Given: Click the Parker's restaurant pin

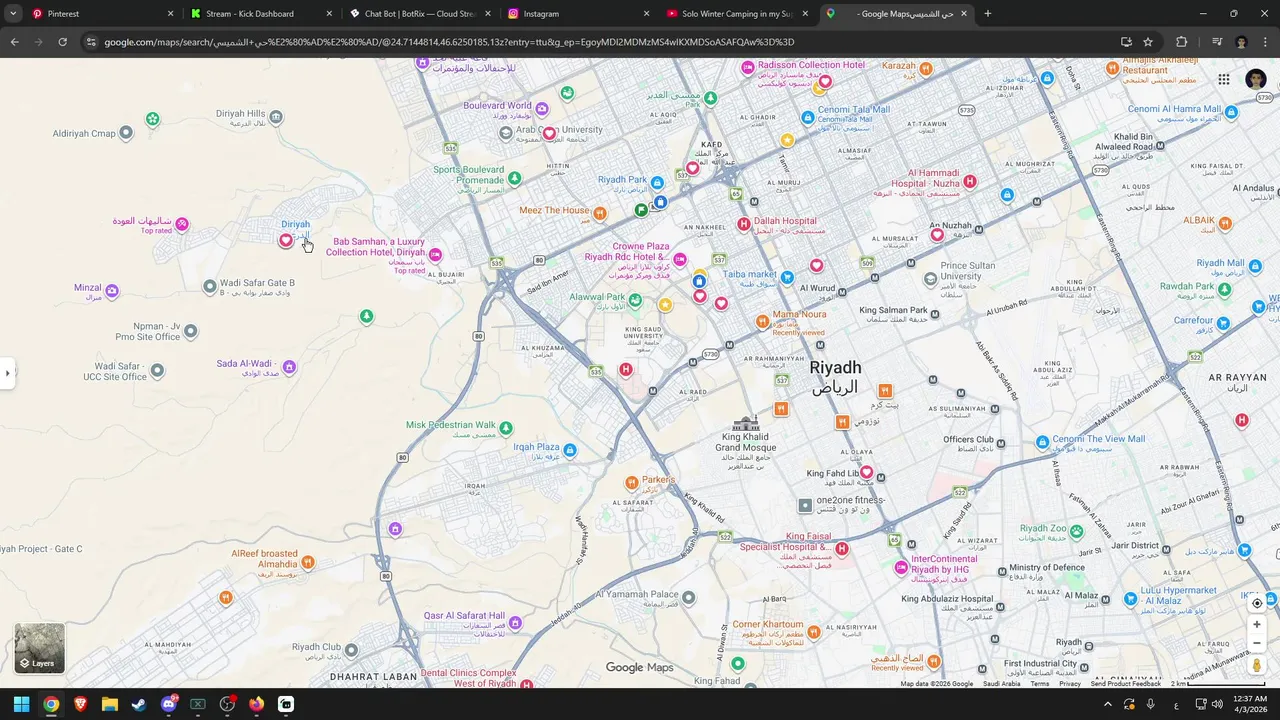Looking at the screenshot, I should tap(631, 483).
